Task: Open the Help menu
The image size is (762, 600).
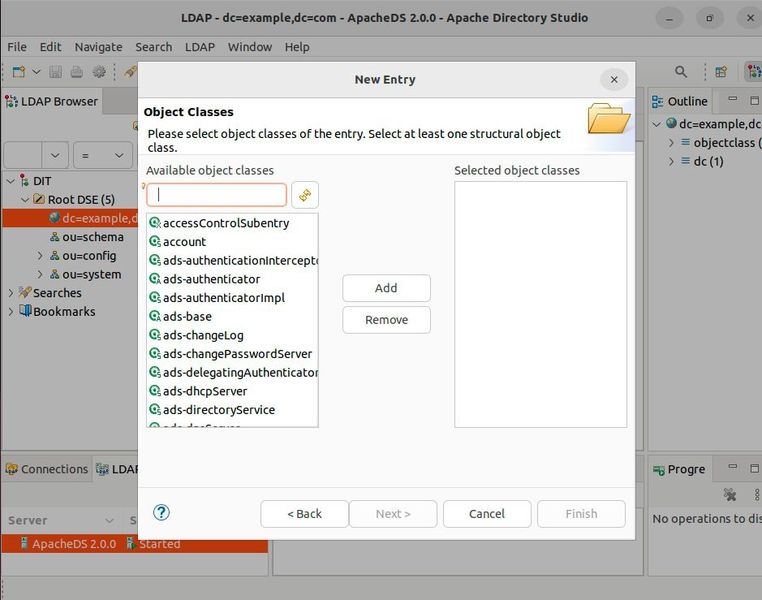Action: [297, 47]
